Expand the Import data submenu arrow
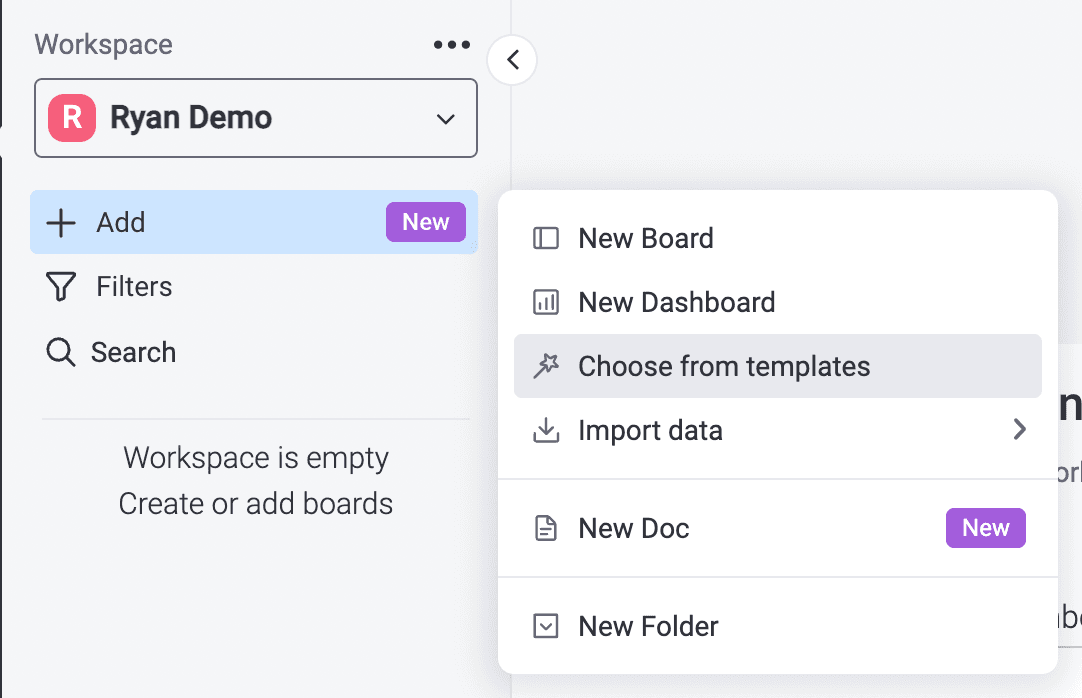1082x698 pixels. tap(1019, 430)
